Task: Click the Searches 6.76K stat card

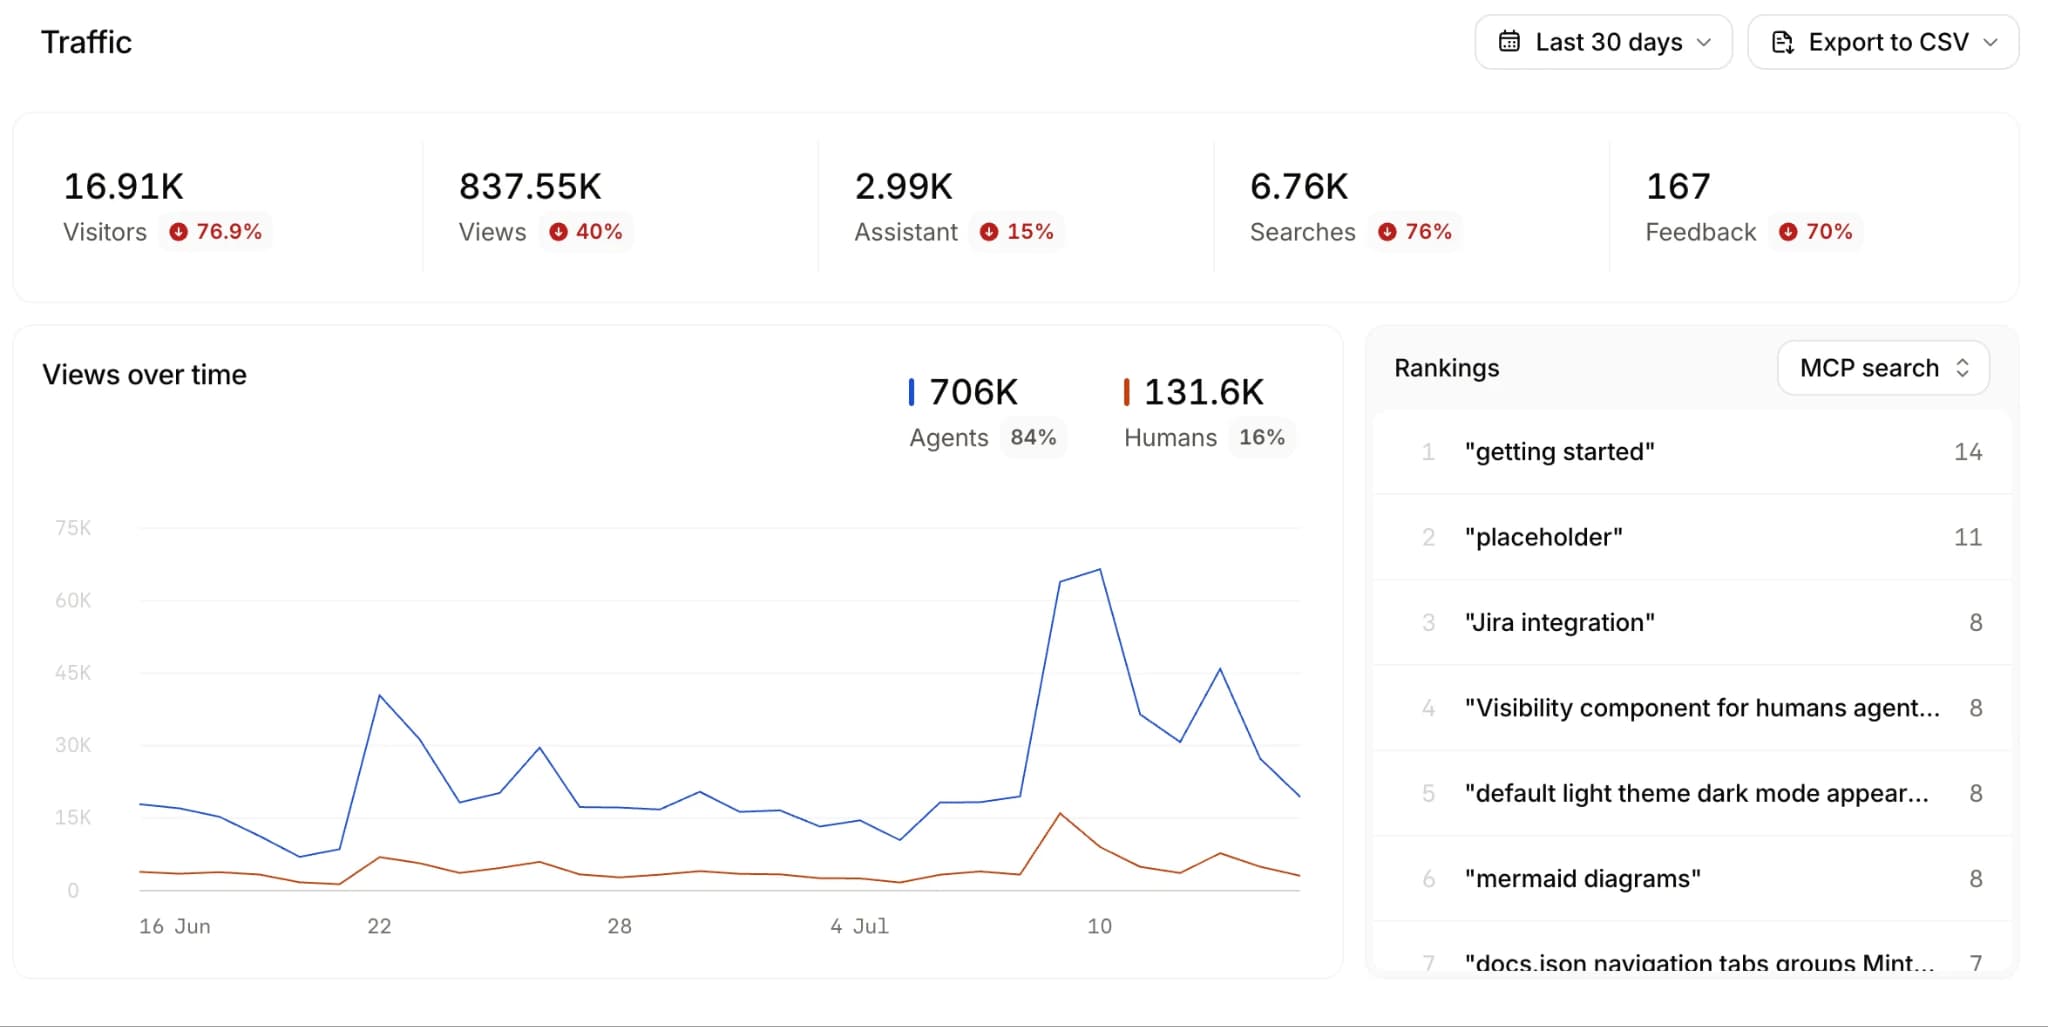Action: pyautogui.click(x=1411, y=207)
